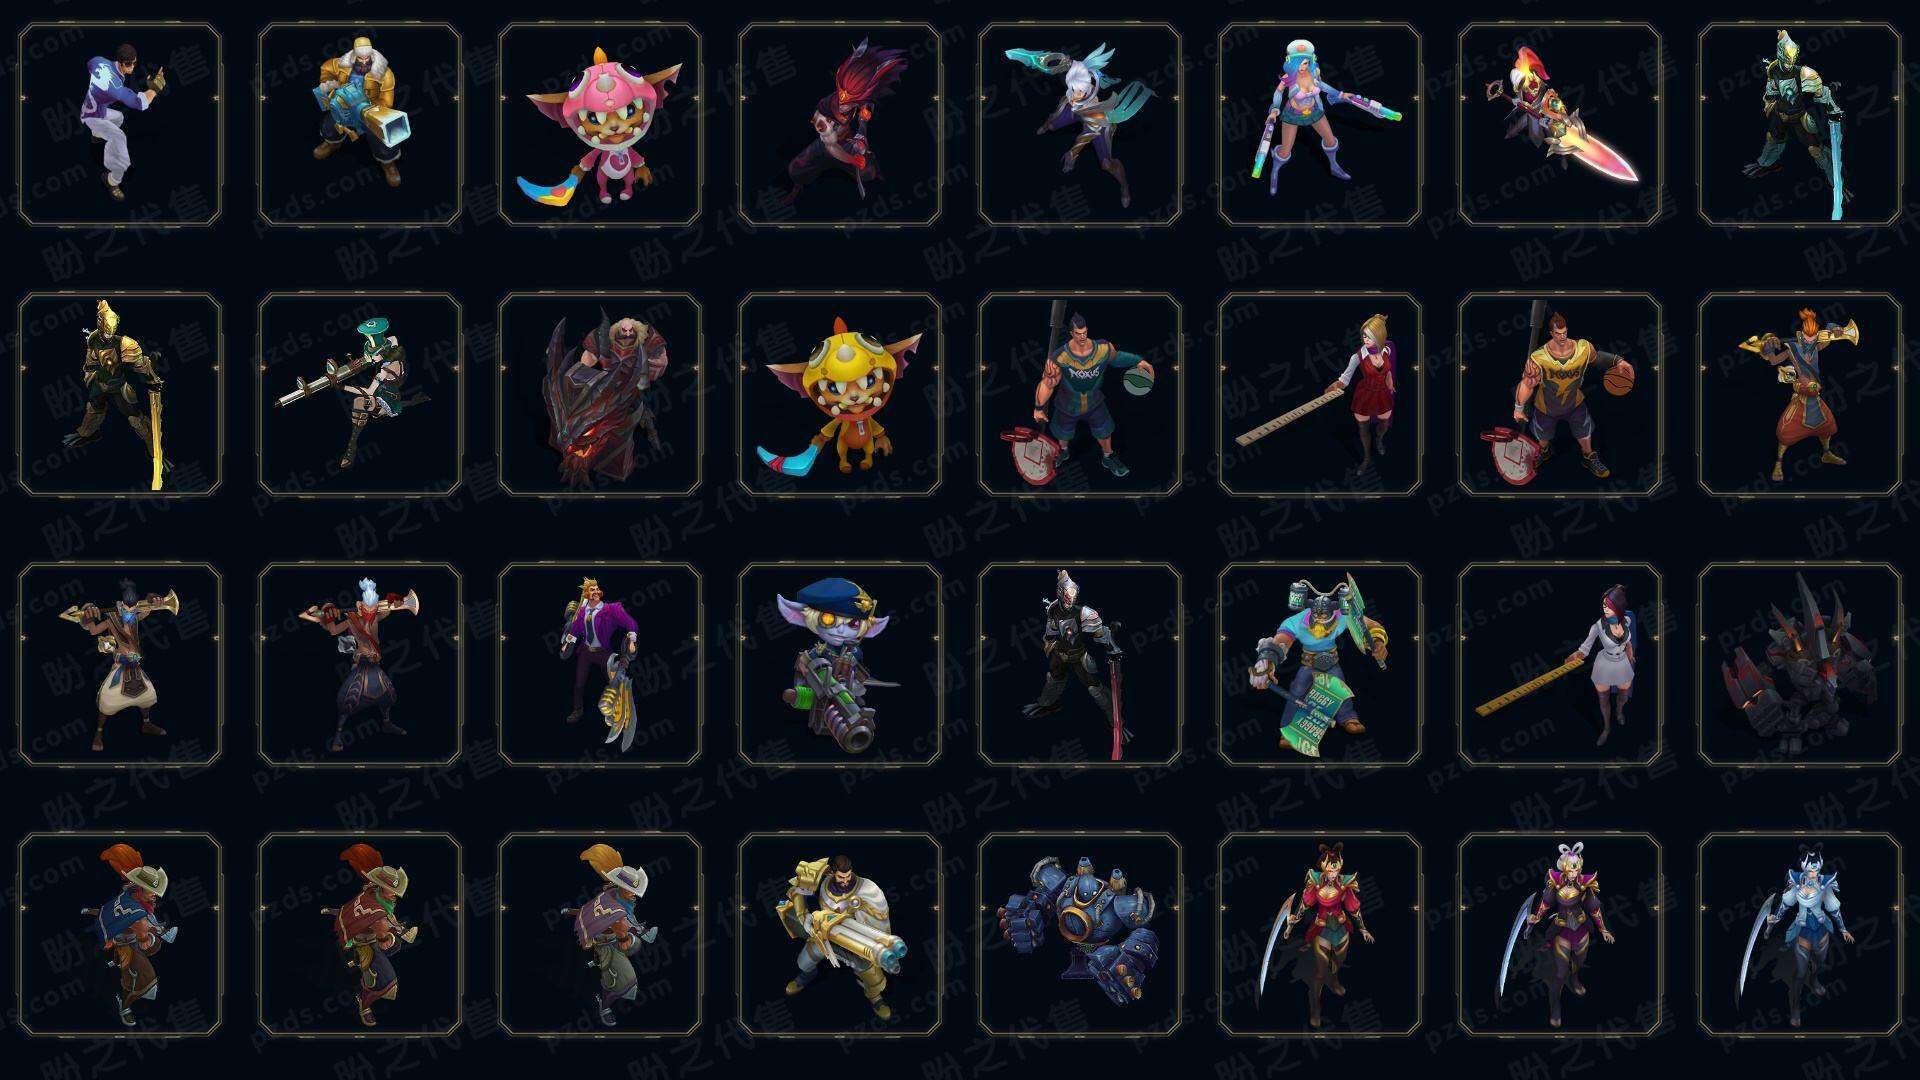Select the Graves with blue-gold cannon
1920x1080 pixels.
coord(360,125)
